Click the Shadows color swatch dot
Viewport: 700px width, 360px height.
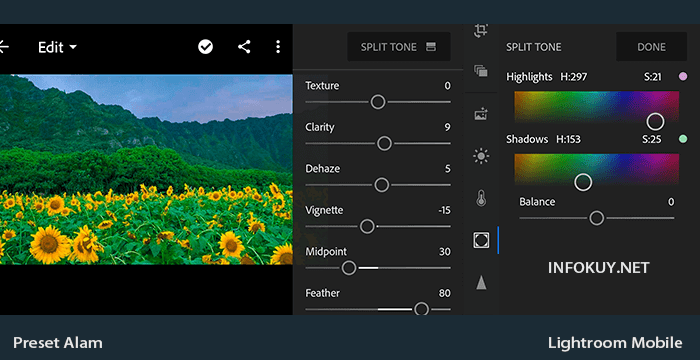683,139
